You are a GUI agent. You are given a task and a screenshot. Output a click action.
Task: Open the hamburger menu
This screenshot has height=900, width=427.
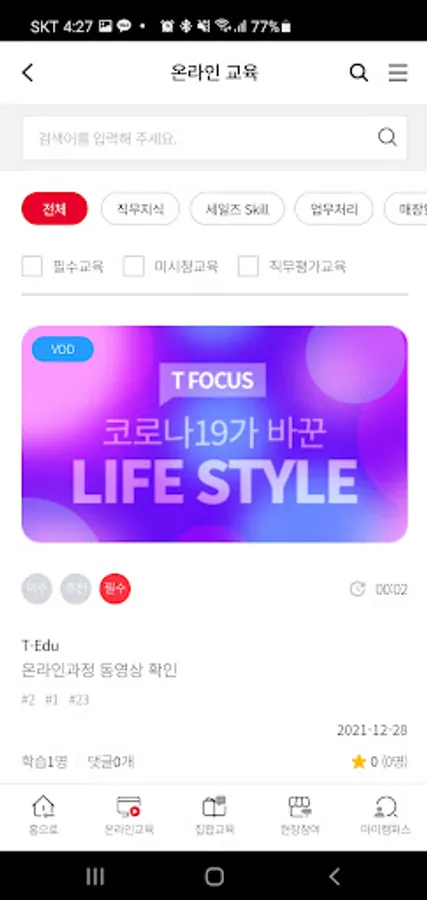click(398, 73)
